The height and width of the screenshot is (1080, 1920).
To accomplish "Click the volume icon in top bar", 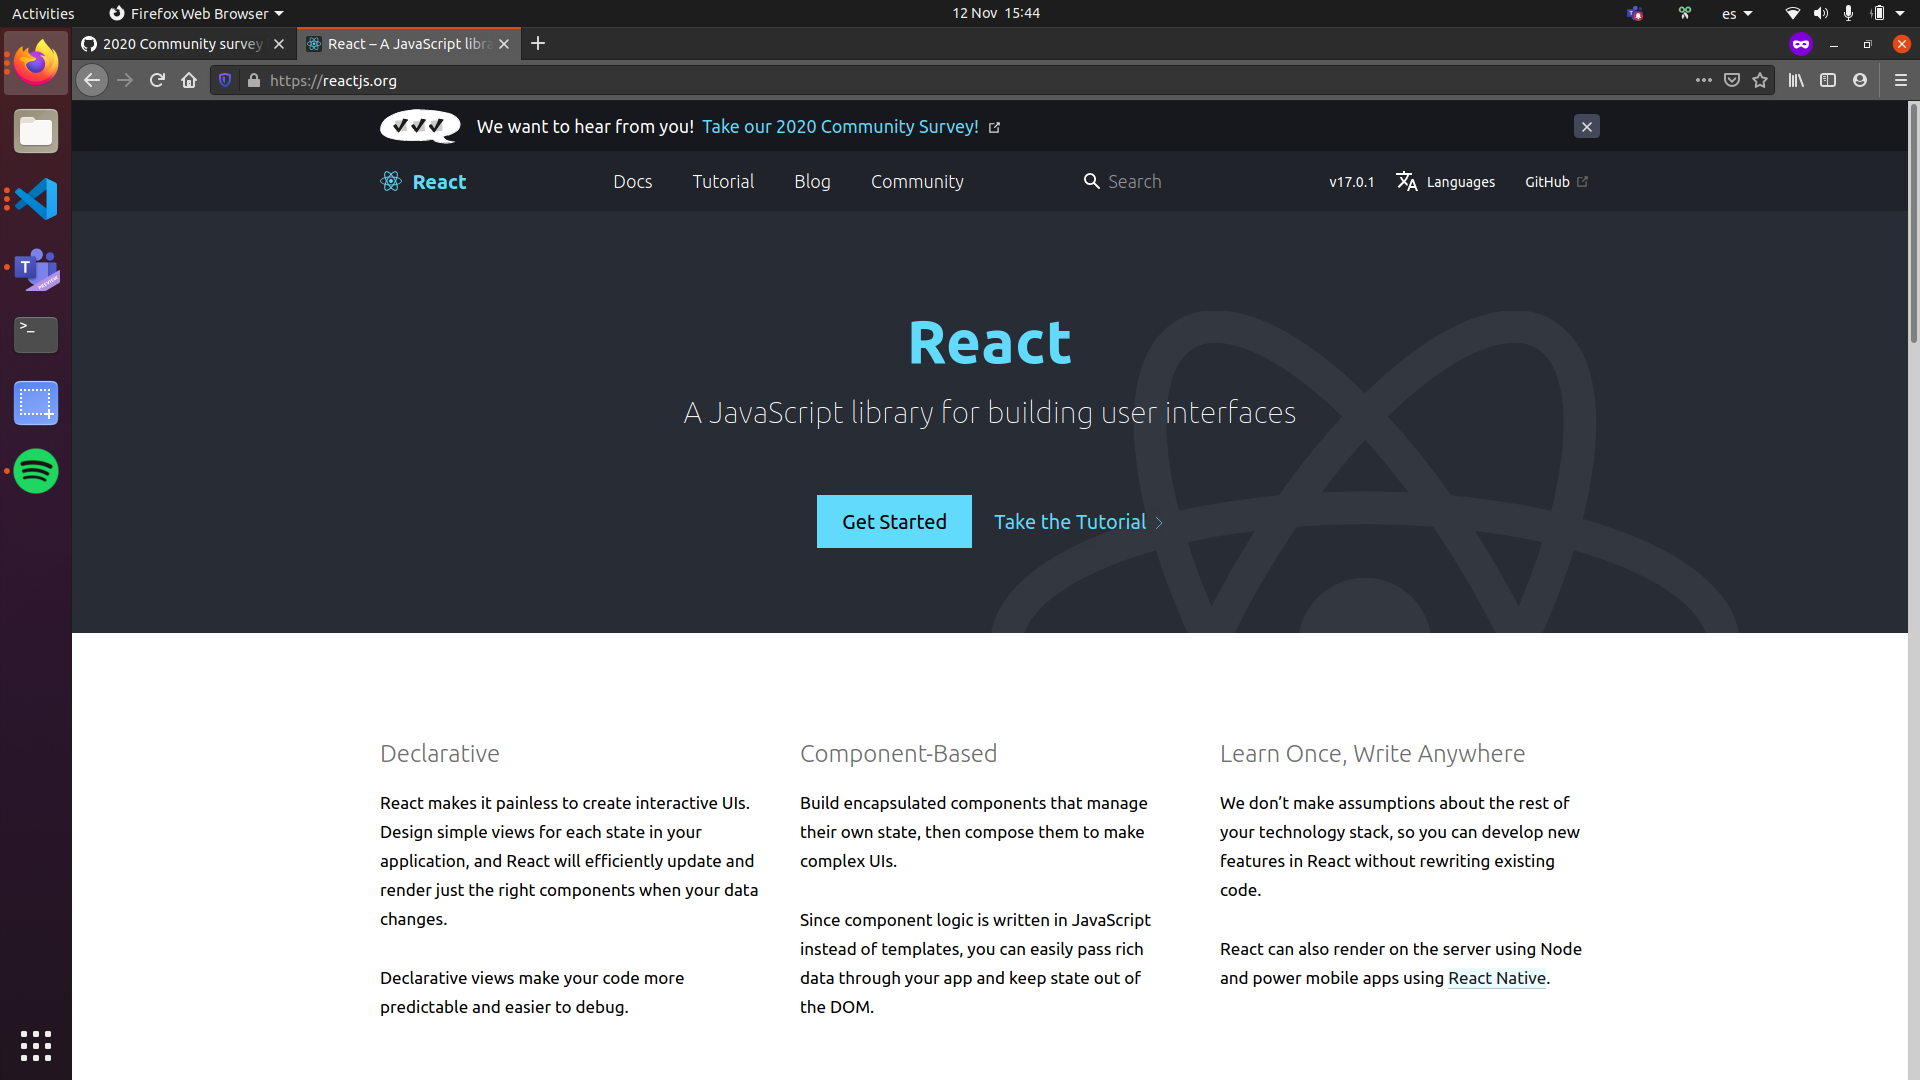I will click(1820, 13).
